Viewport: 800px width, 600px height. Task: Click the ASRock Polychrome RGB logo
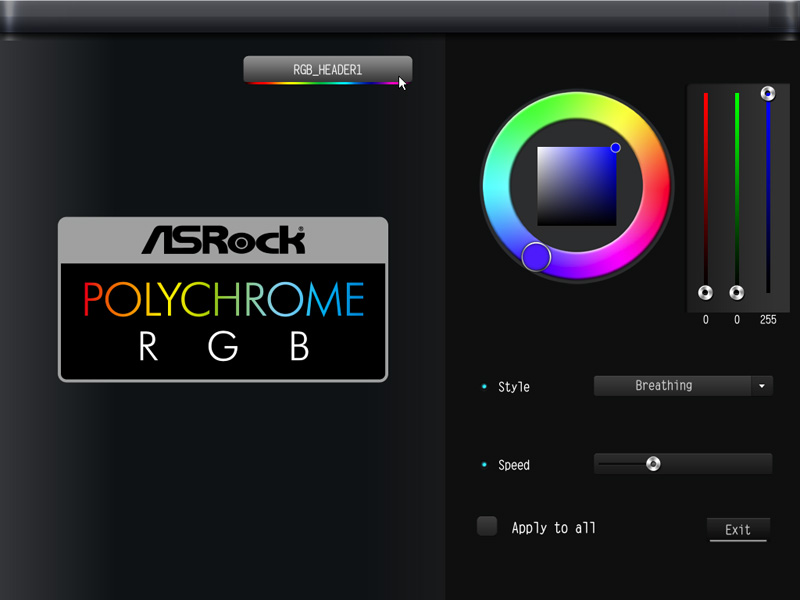223,299
